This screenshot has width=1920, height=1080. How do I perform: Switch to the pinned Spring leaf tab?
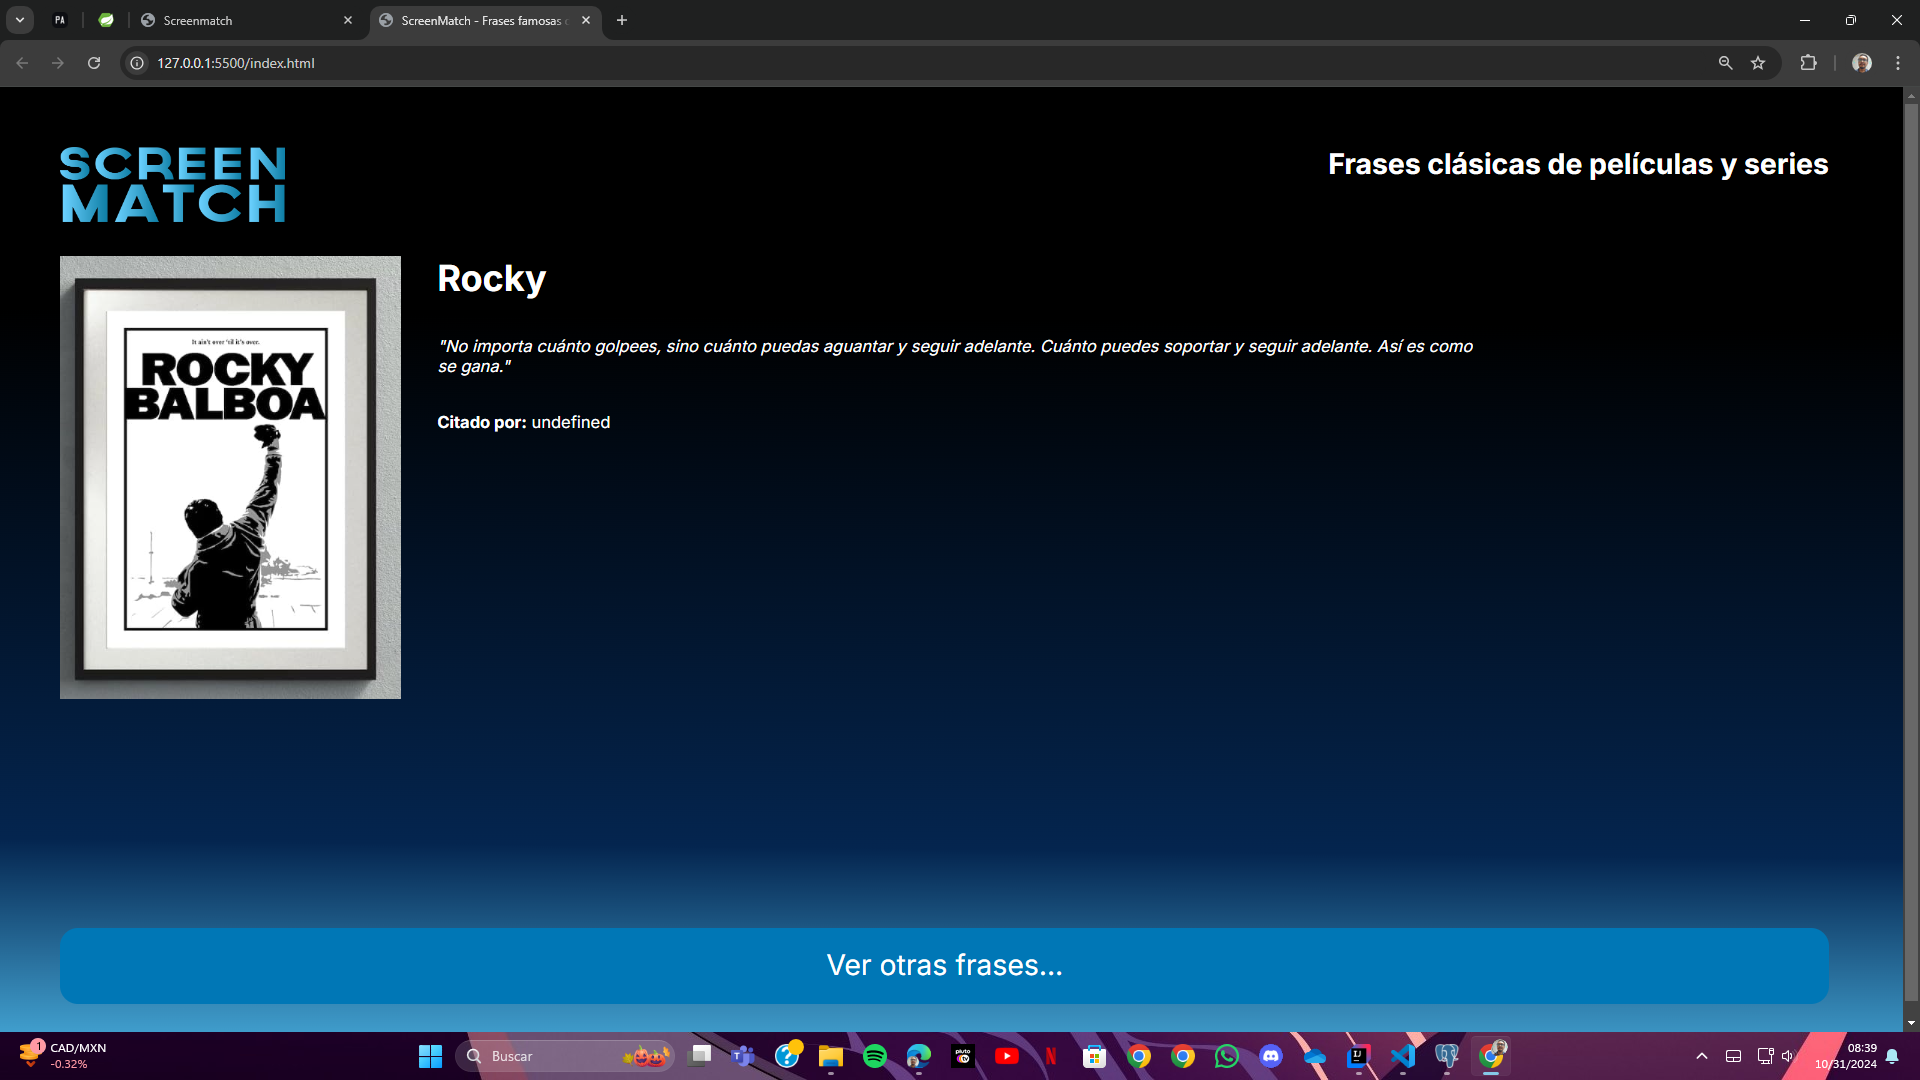[x=106, y=20]
